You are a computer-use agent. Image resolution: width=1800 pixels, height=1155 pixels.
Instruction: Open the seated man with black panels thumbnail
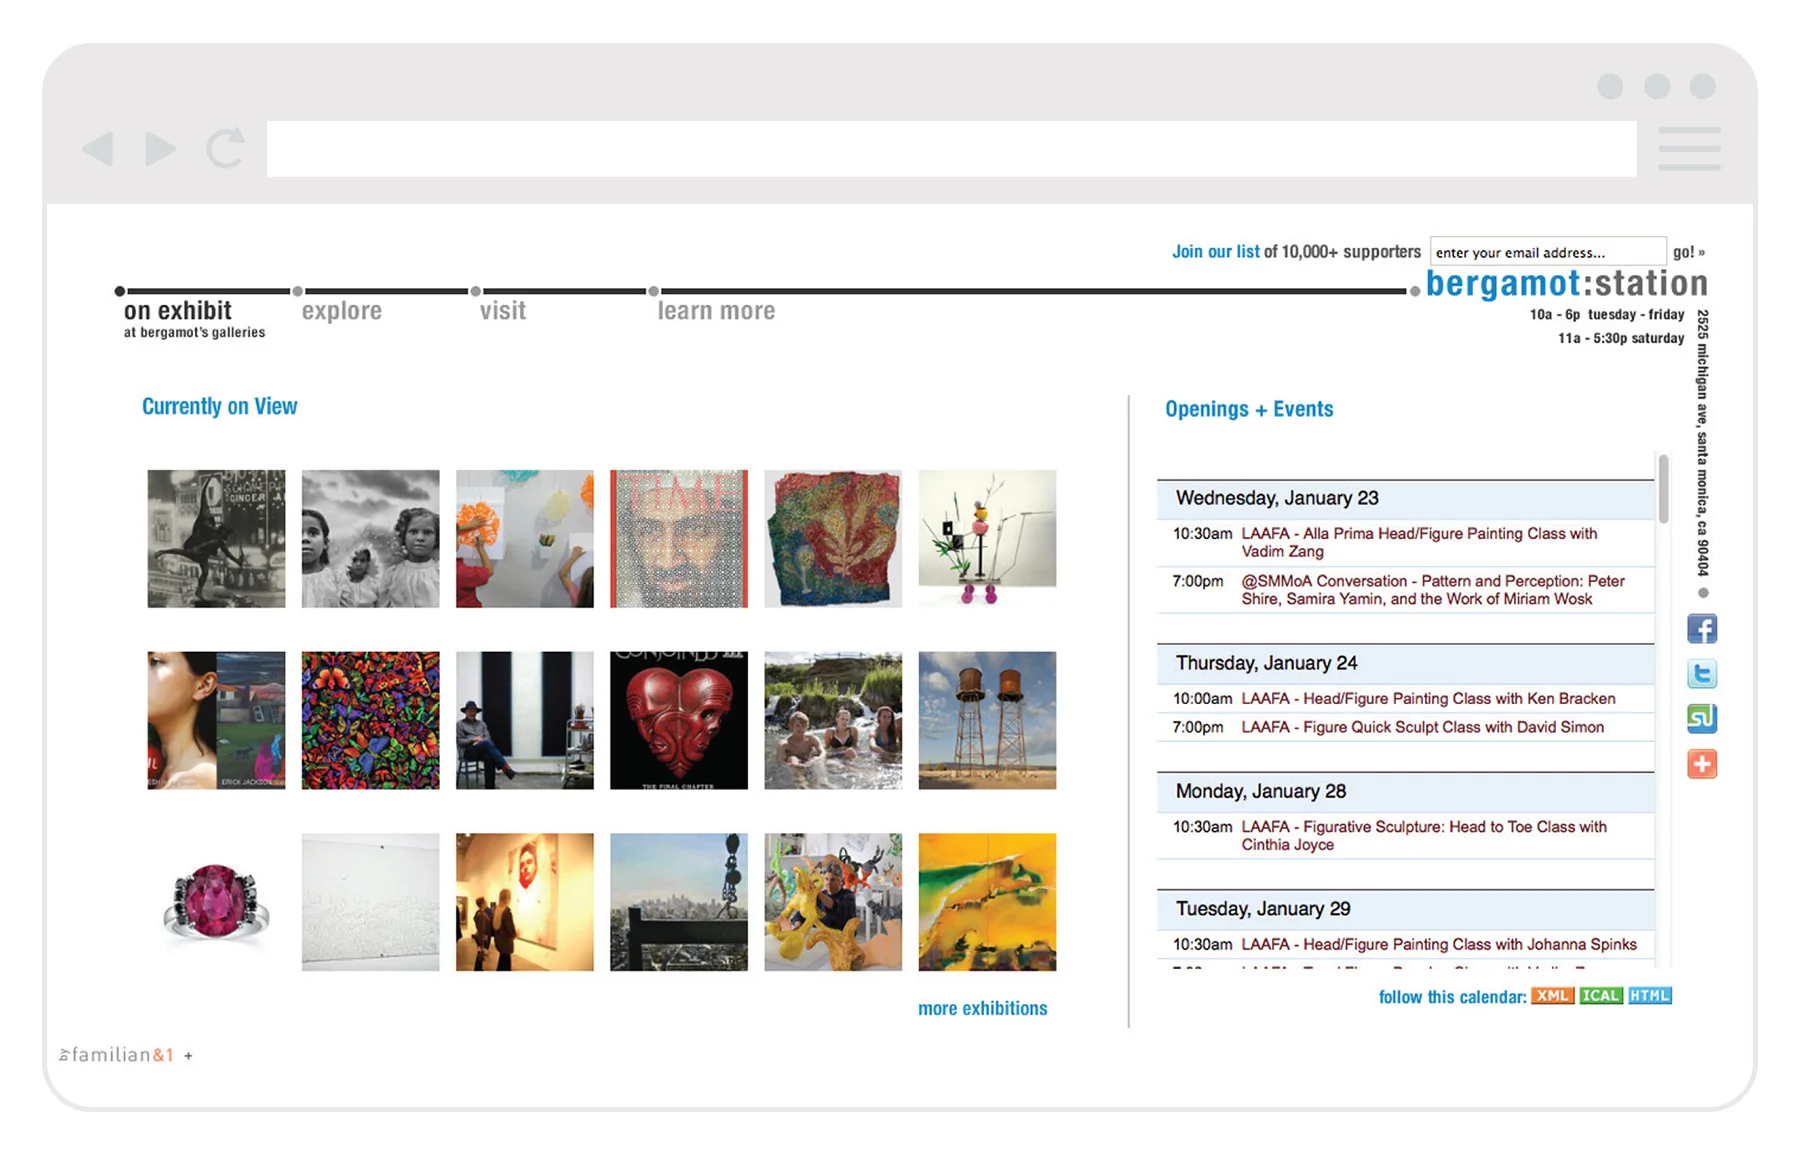click(525, 721)
